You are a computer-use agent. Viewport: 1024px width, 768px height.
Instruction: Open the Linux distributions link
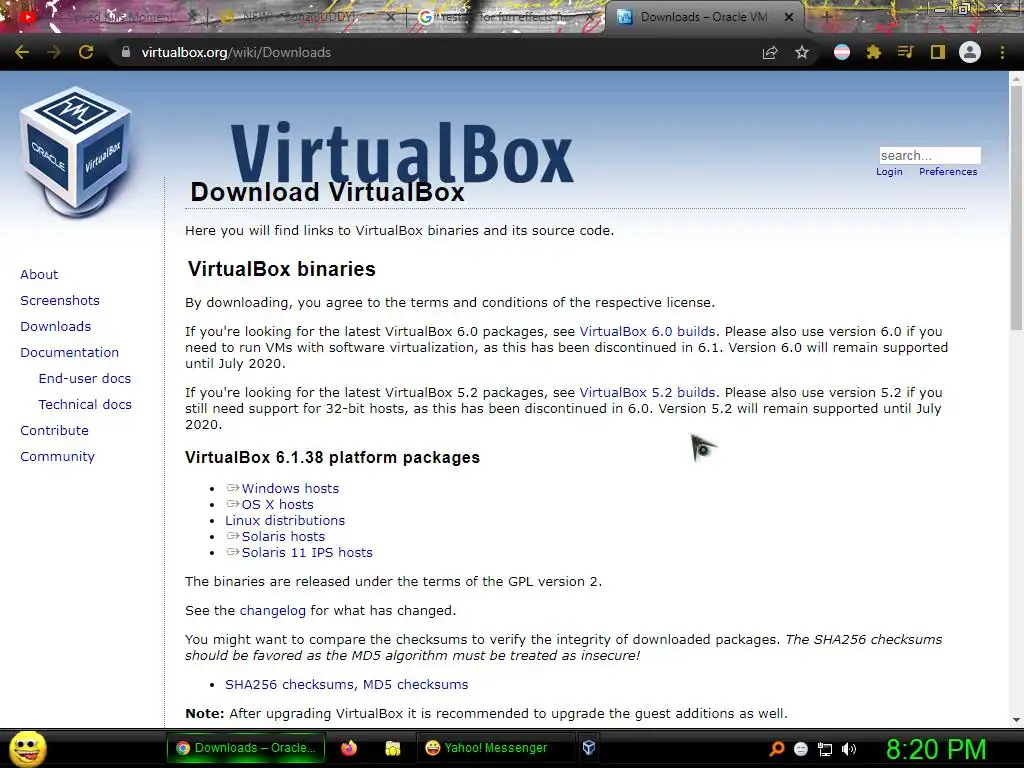pos(285,520)
